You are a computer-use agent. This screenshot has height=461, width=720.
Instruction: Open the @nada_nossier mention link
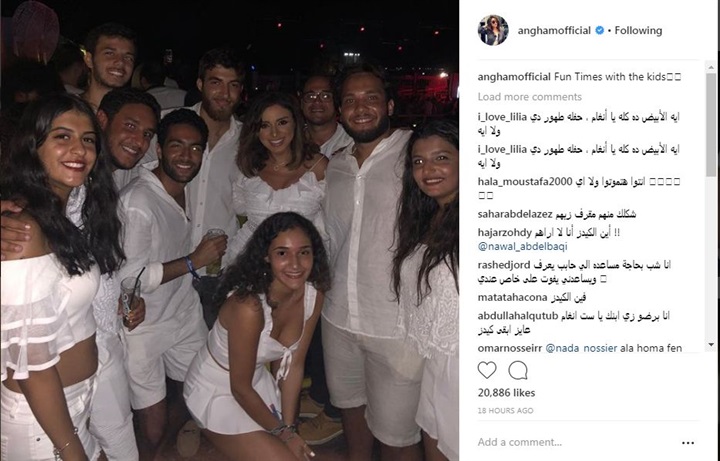tap(581, 348)
